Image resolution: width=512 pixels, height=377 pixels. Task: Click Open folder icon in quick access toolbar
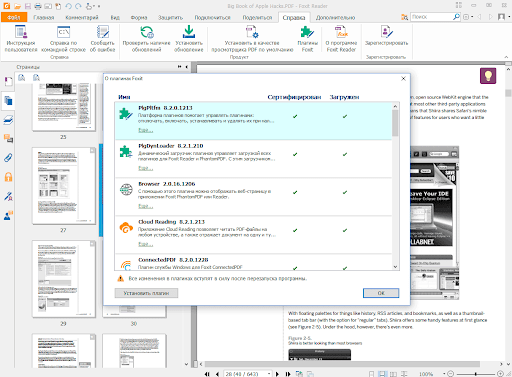click(x=17, y=6)
